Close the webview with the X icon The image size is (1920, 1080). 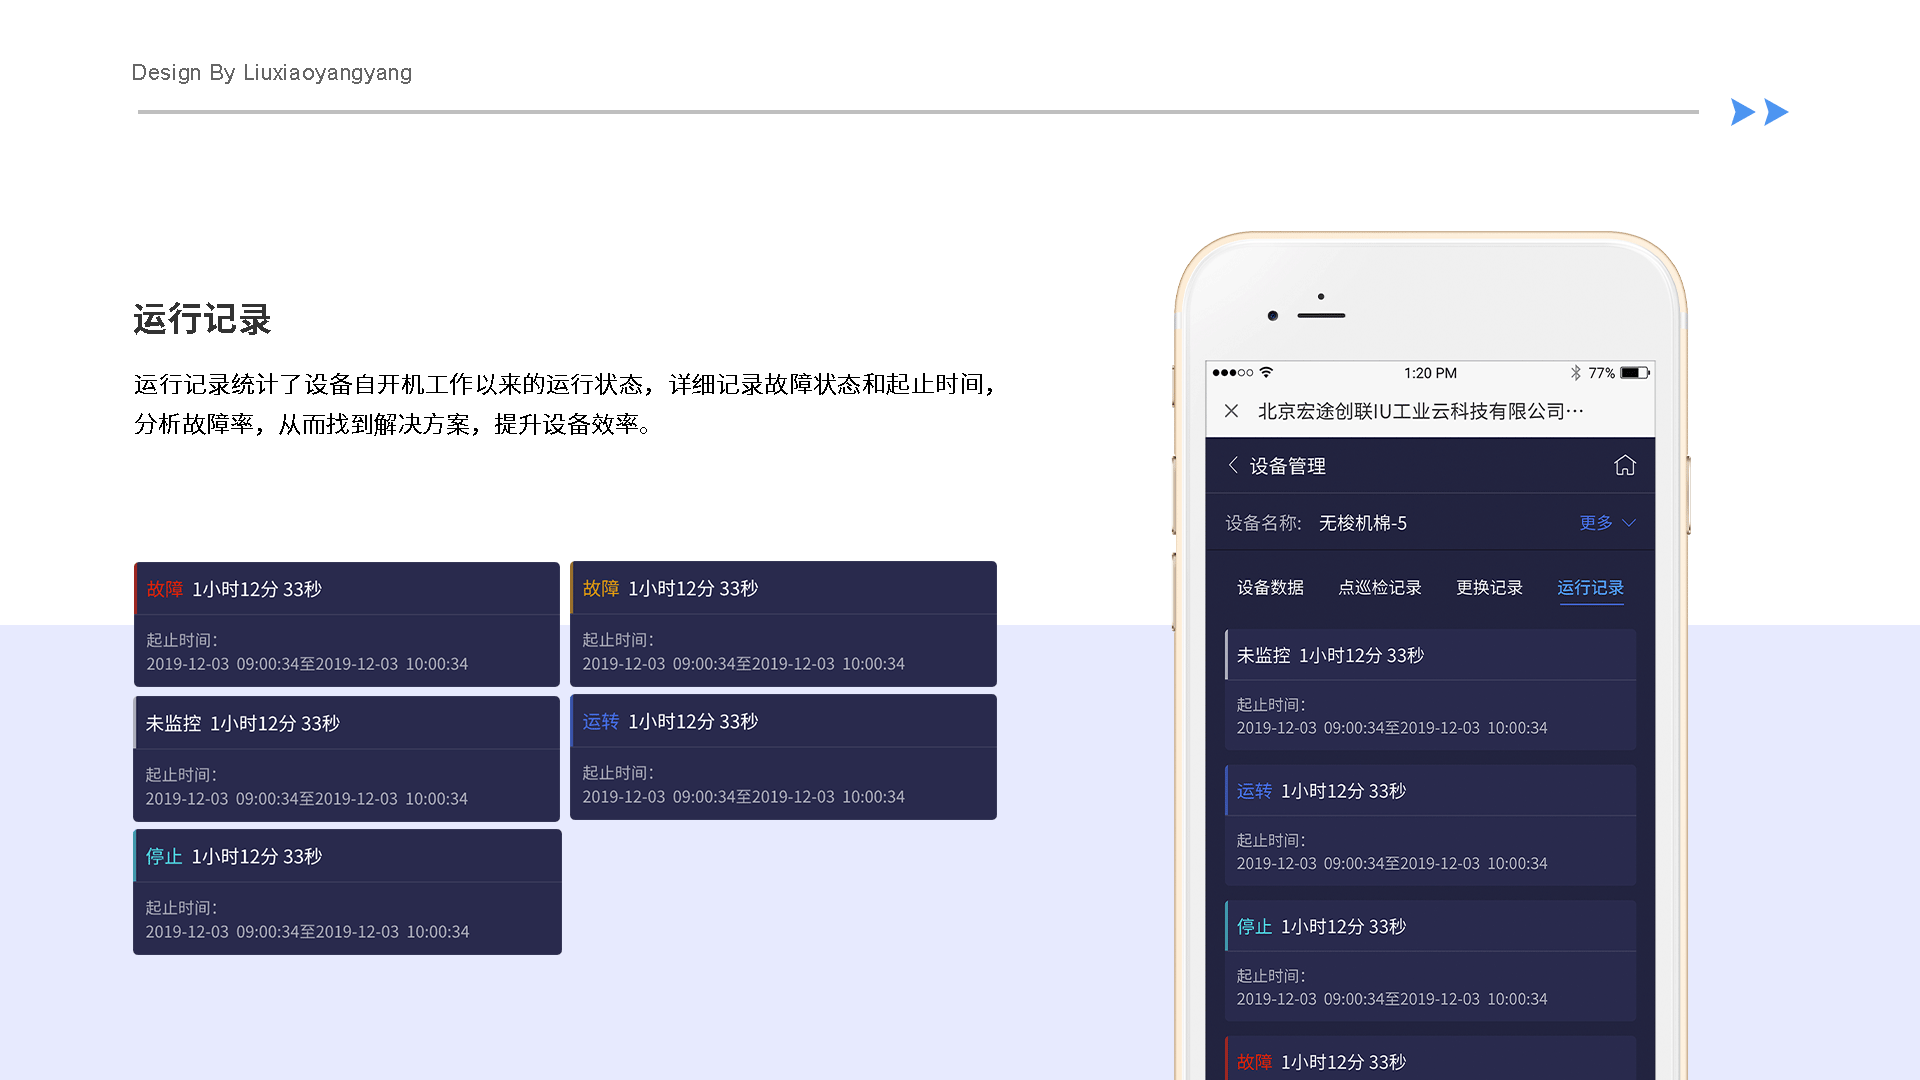click(1231, 411)
